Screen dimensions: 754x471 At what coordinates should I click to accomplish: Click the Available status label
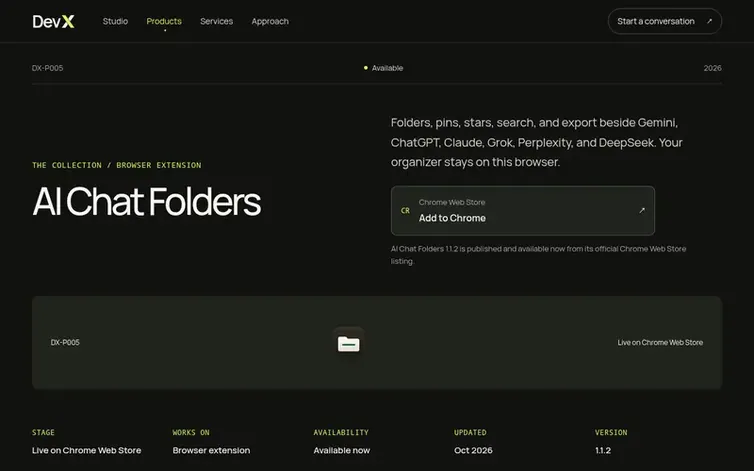(x=387, y=68)
